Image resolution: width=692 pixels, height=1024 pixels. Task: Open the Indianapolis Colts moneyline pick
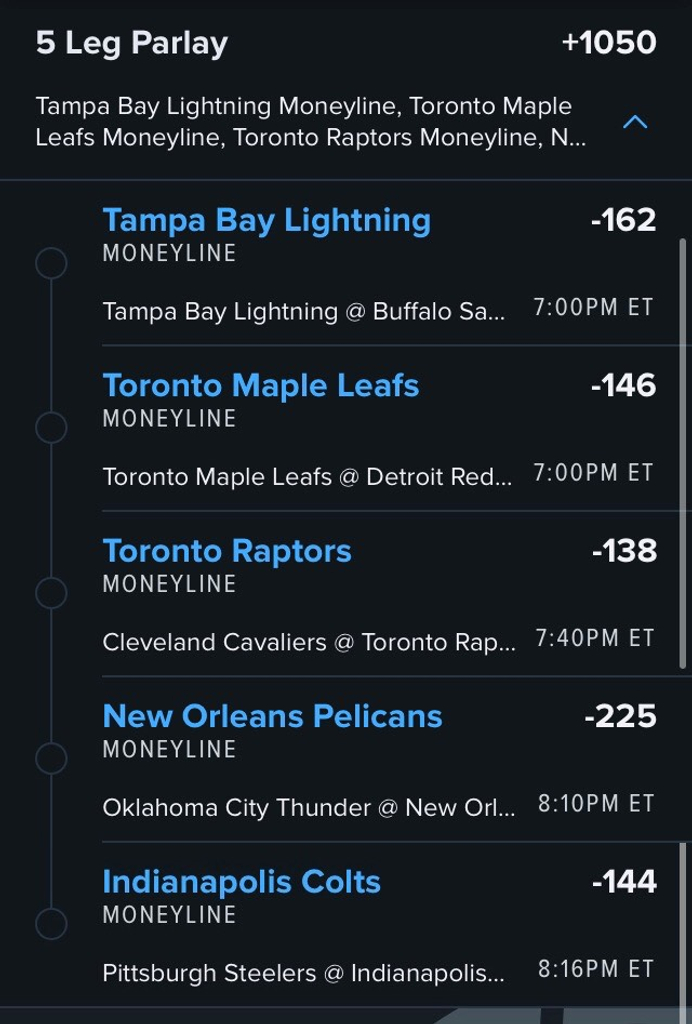241,882
